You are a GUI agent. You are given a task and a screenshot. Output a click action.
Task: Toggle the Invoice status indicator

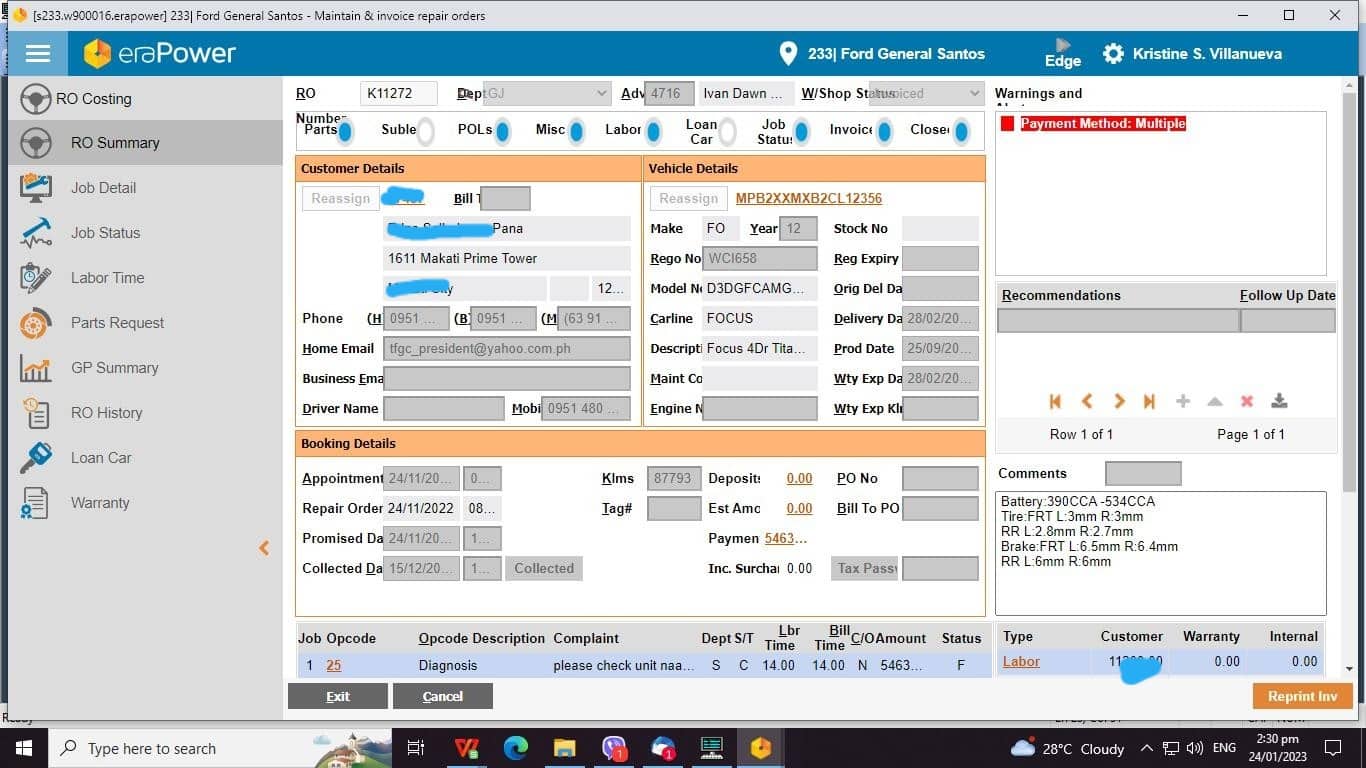[x=884, y=131]
